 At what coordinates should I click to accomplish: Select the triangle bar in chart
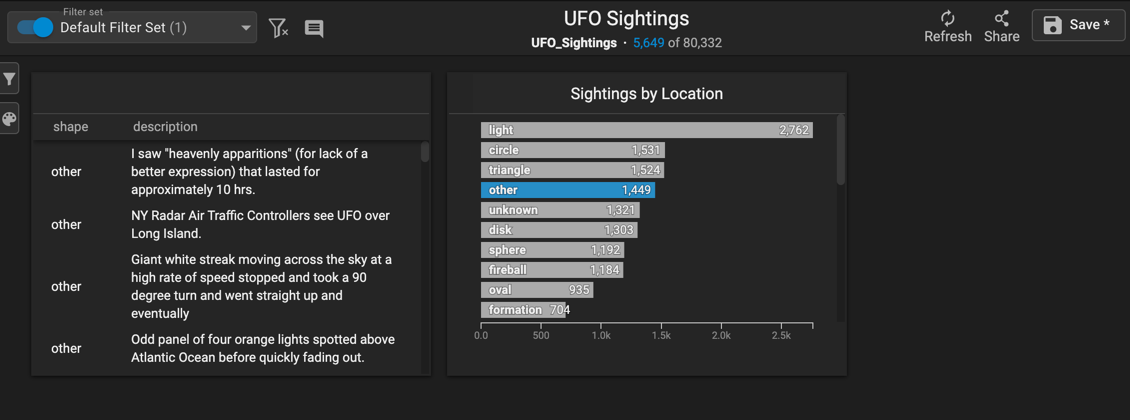tap(572, 170)
